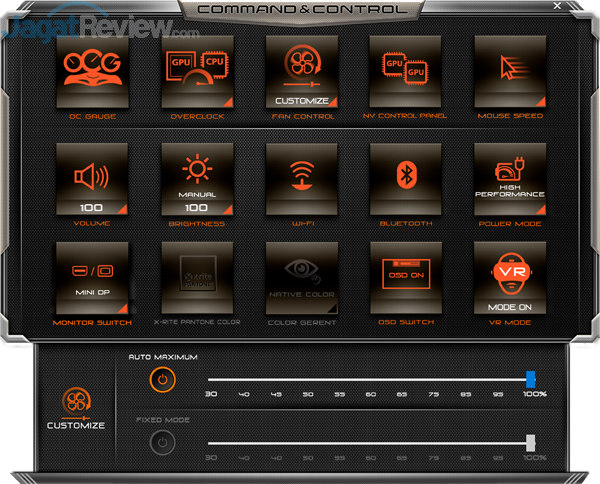Click the Fixed Mode slider handle

tap(531, 443)
